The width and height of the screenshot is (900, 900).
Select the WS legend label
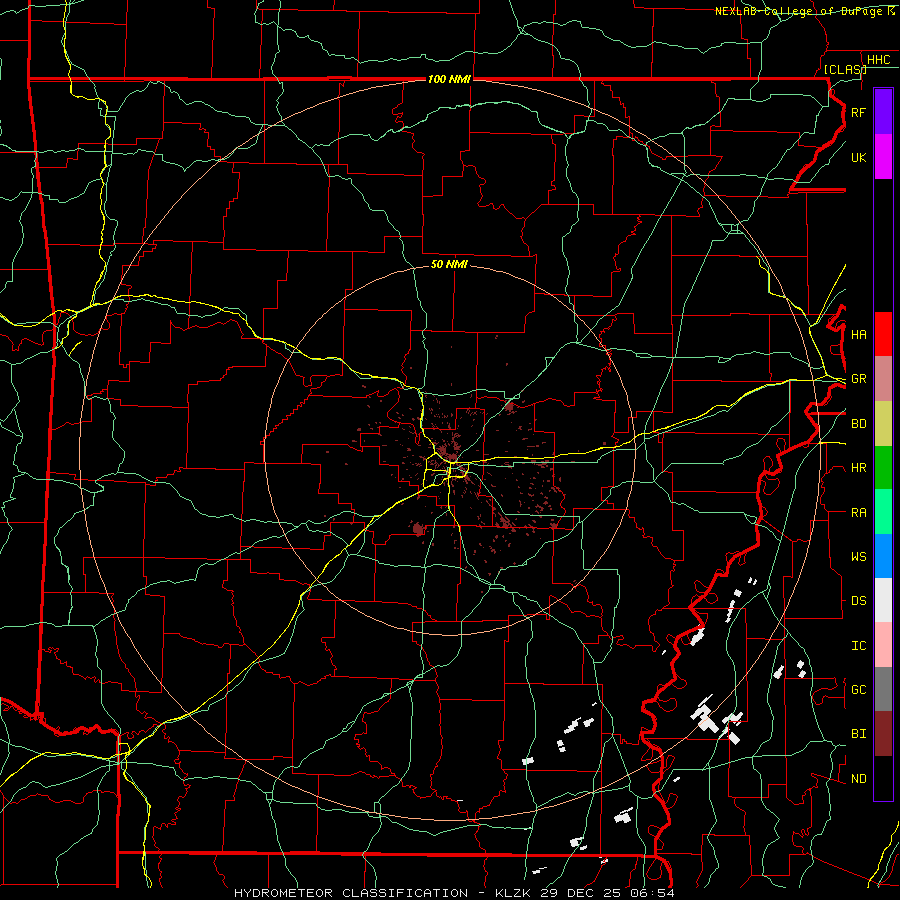[858, 557]
